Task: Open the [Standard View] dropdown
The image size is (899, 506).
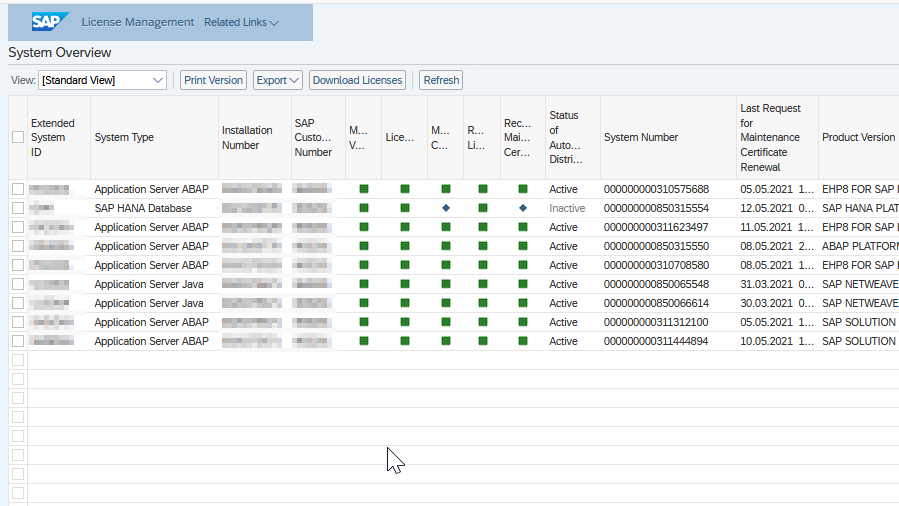Action: point(102,80)
